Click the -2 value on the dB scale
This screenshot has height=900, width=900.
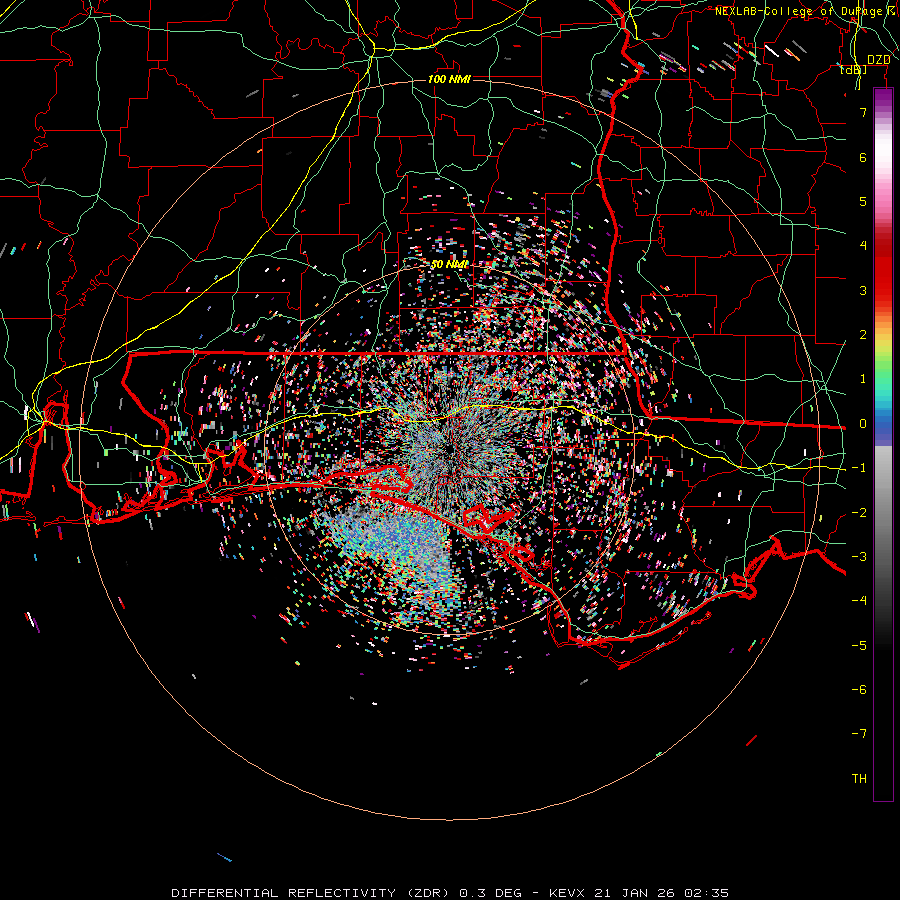tap(859, 513)
